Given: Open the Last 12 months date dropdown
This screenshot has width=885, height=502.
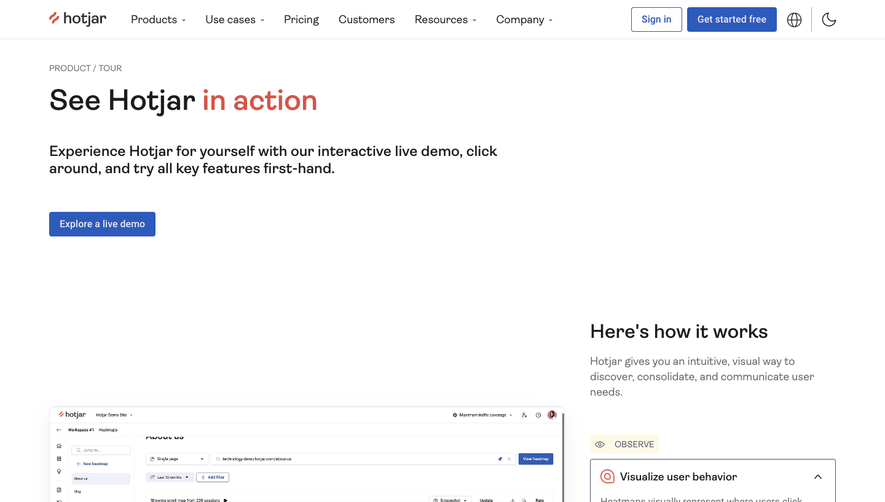Looking at the screenshot, I should click(x=169, y=477).
